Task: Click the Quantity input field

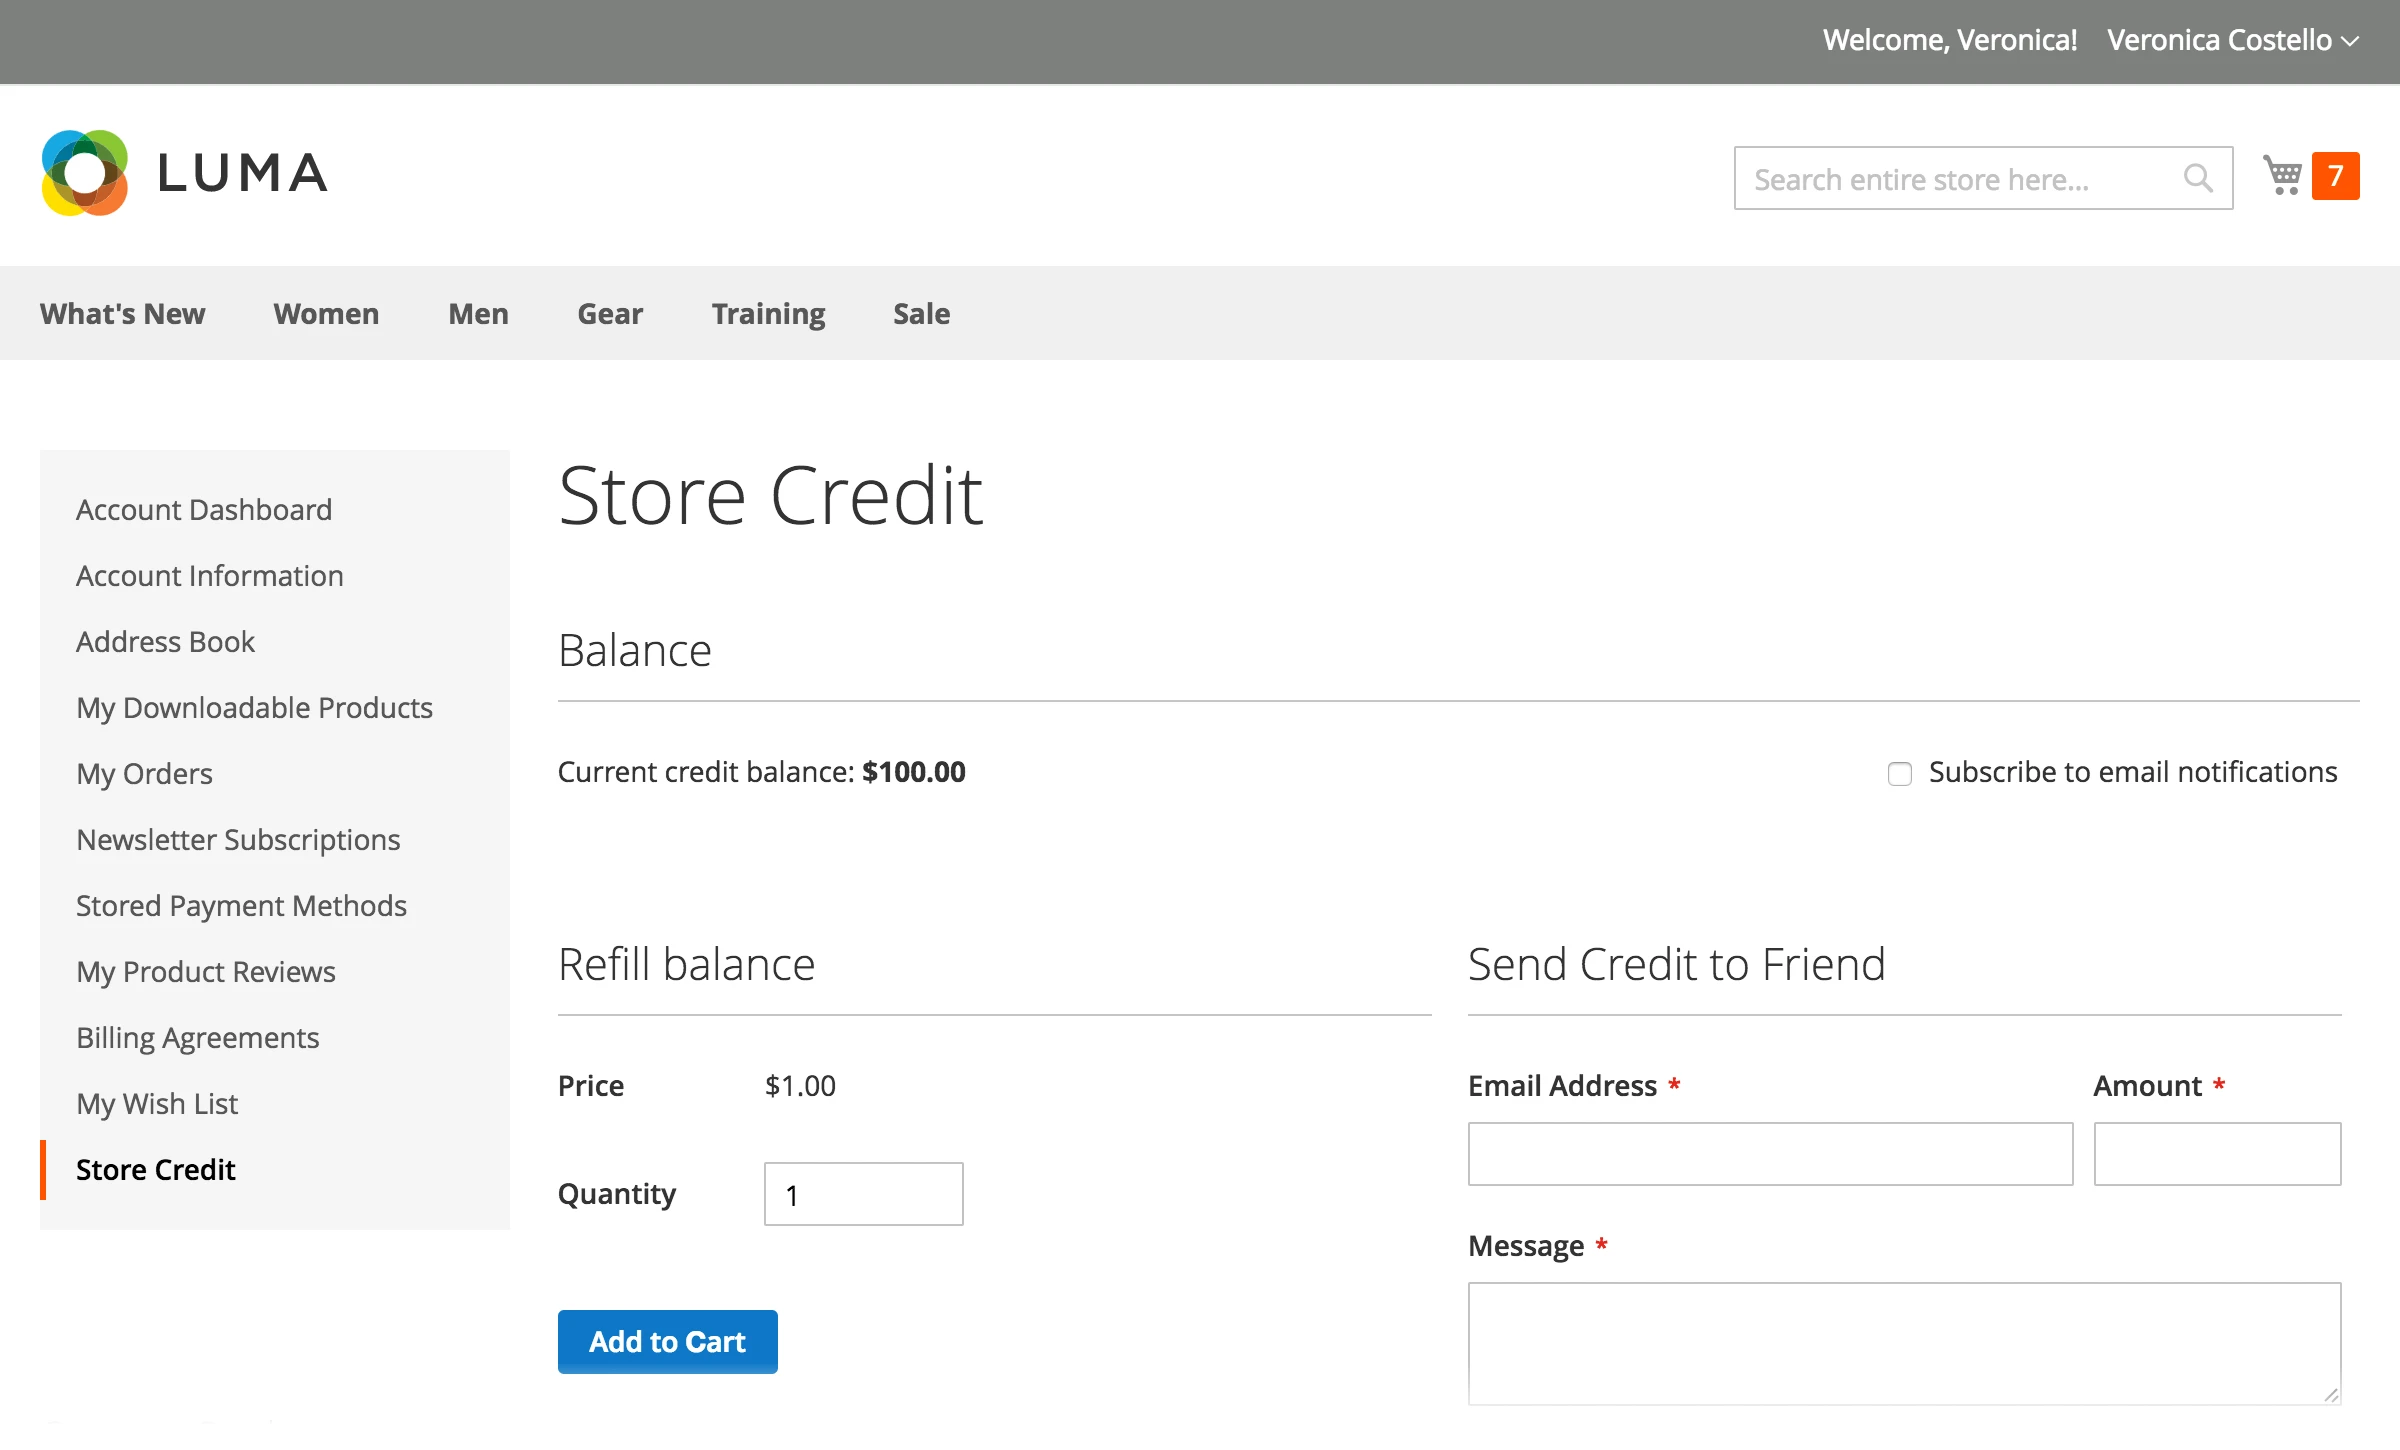Action: pos(862,1193)
